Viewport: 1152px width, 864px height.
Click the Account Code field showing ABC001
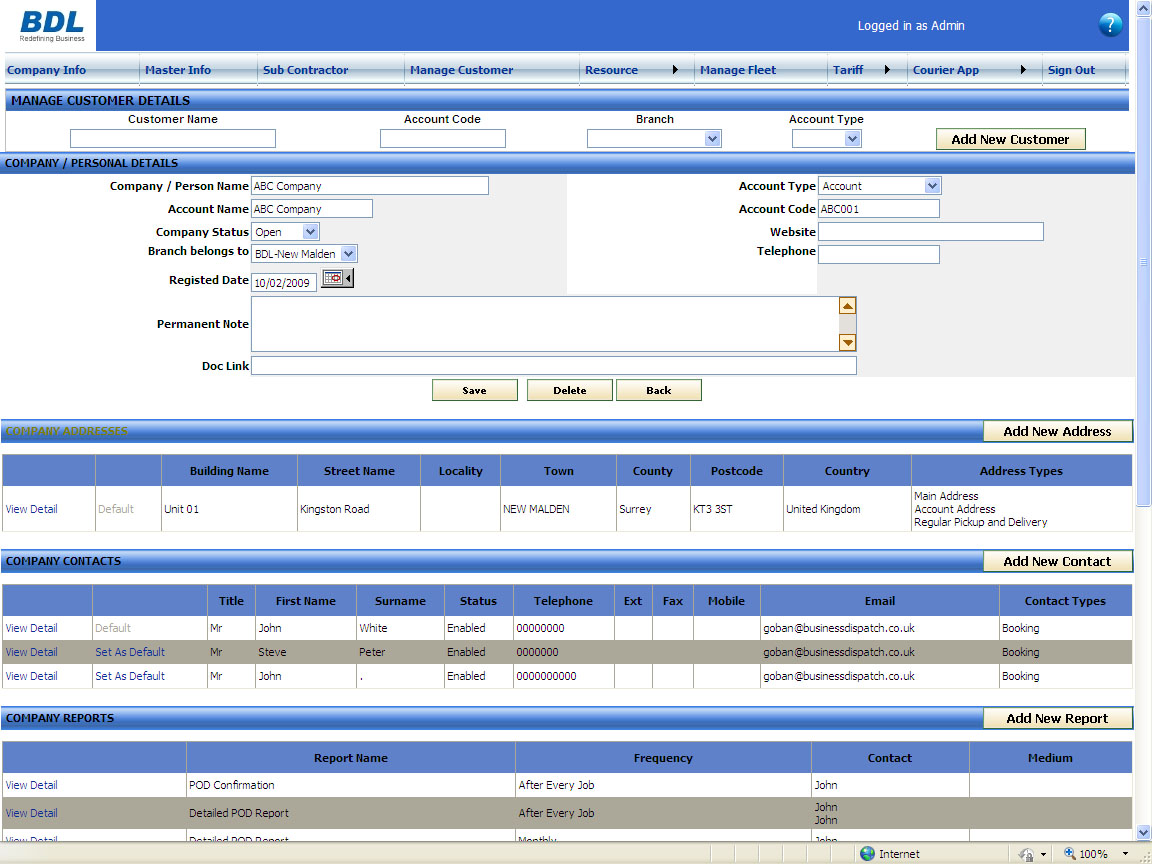pyautogui.click(x=879, y=209)
